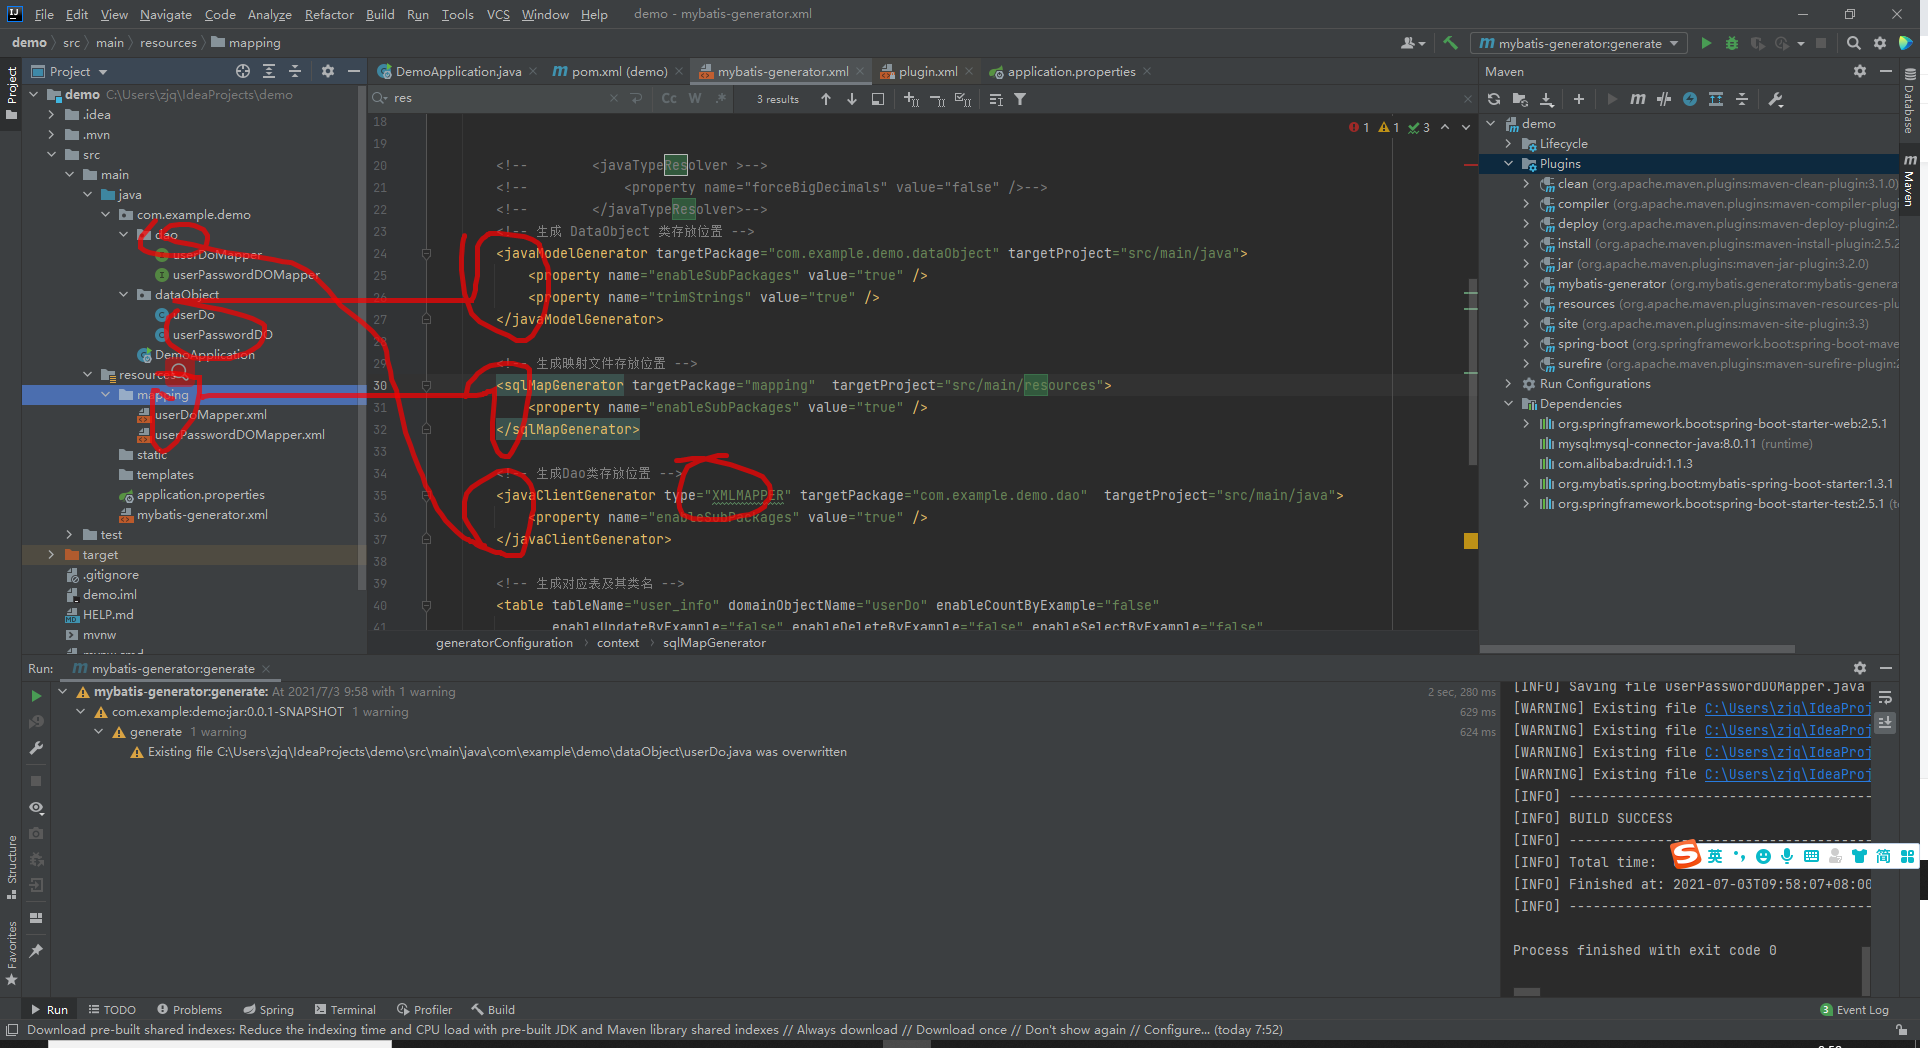Close the mybatis-generator:generate Run tab
The image size is (1928, 1048).
click(266, 668)
